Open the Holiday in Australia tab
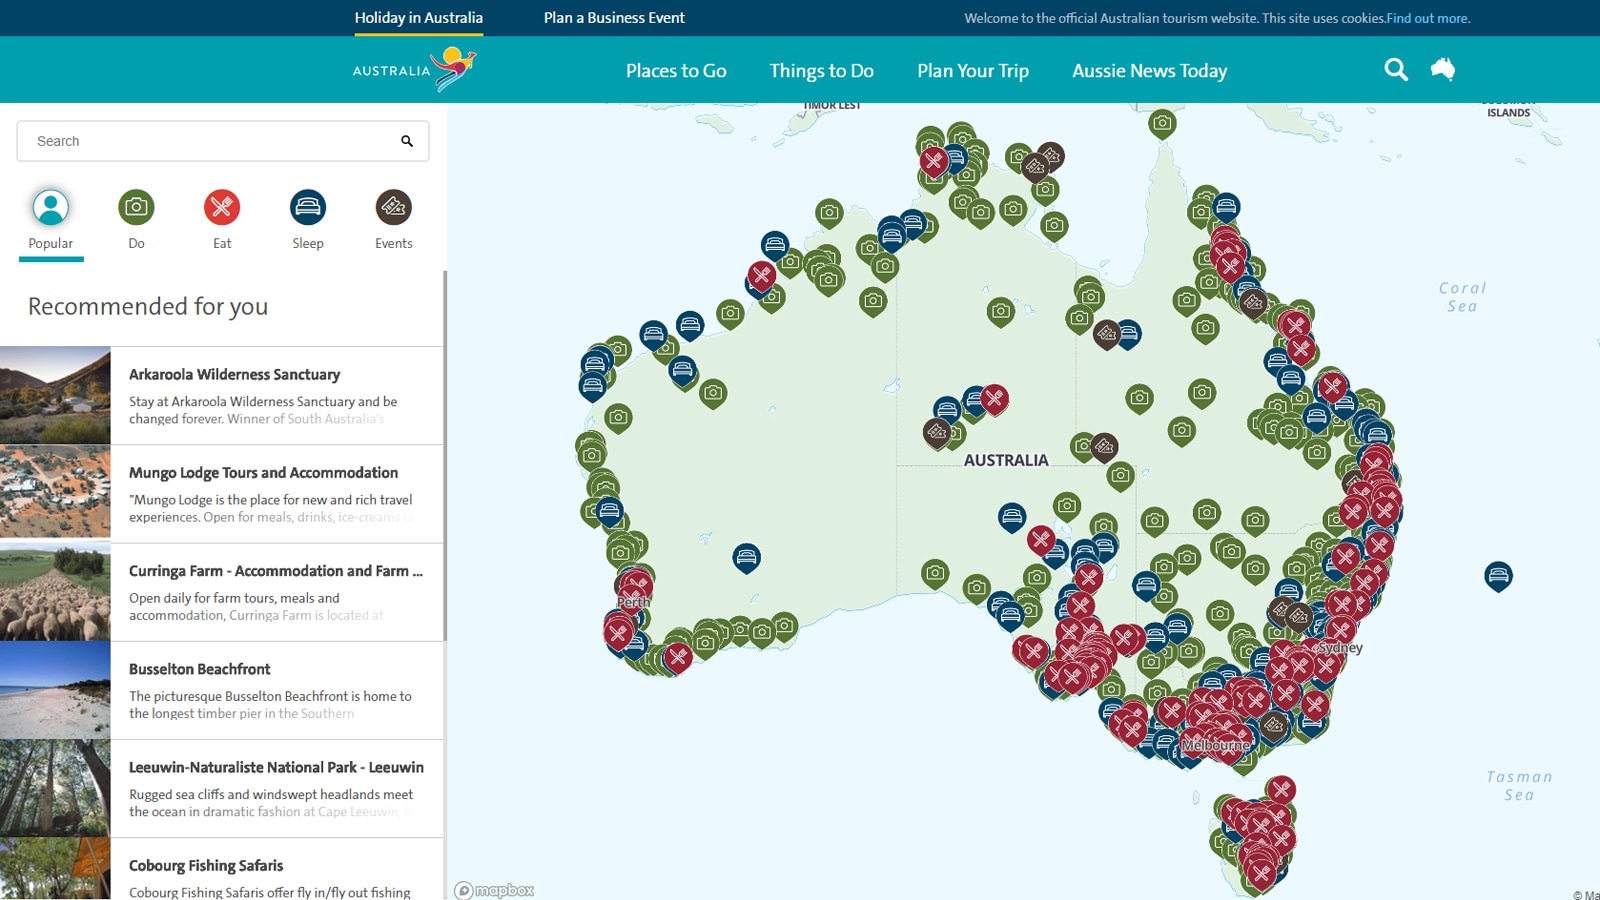 pyautogui.click(x=418, y=18)
